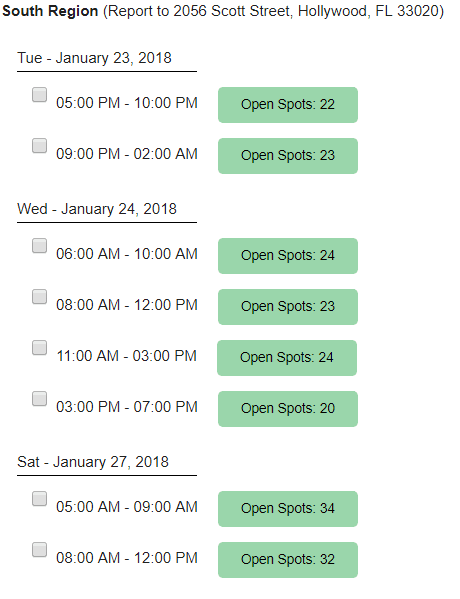This screenshot has width=460, height=599.
Task: Click the Open Spots: 32 button
Action: pyautogui.click(x=288, y=560)
